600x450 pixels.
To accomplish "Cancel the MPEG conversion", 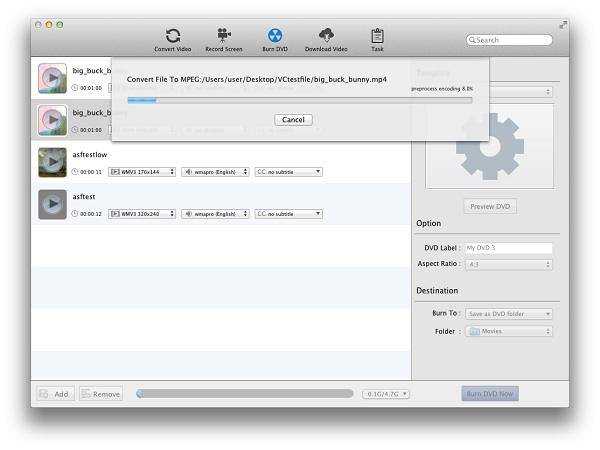I will click(x=293, y=120).
